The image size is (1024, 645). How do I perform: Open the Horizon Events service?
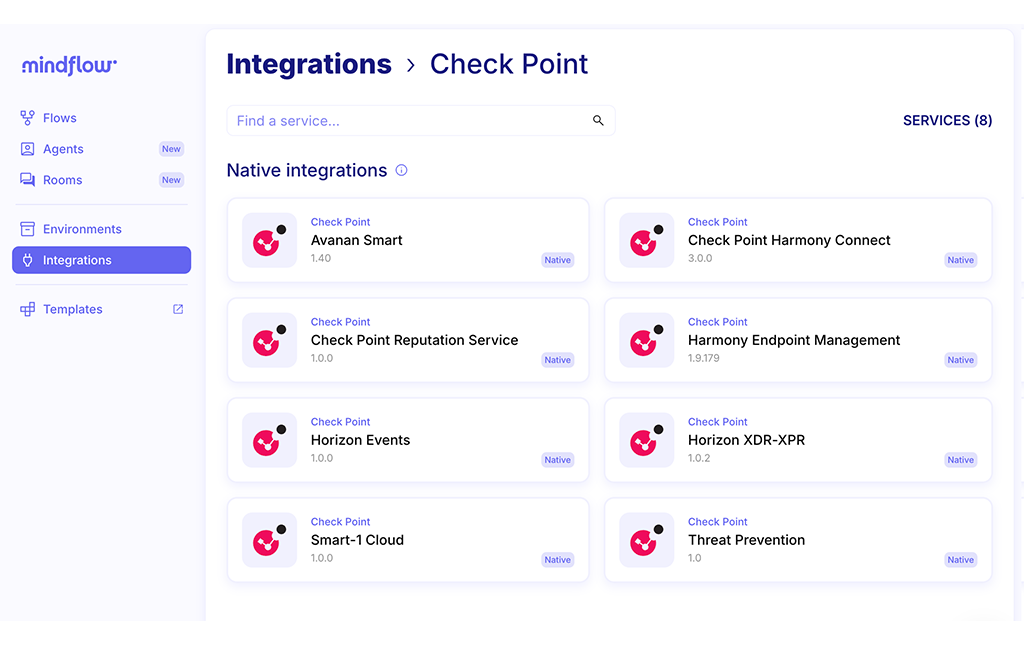tap(408, 440)
